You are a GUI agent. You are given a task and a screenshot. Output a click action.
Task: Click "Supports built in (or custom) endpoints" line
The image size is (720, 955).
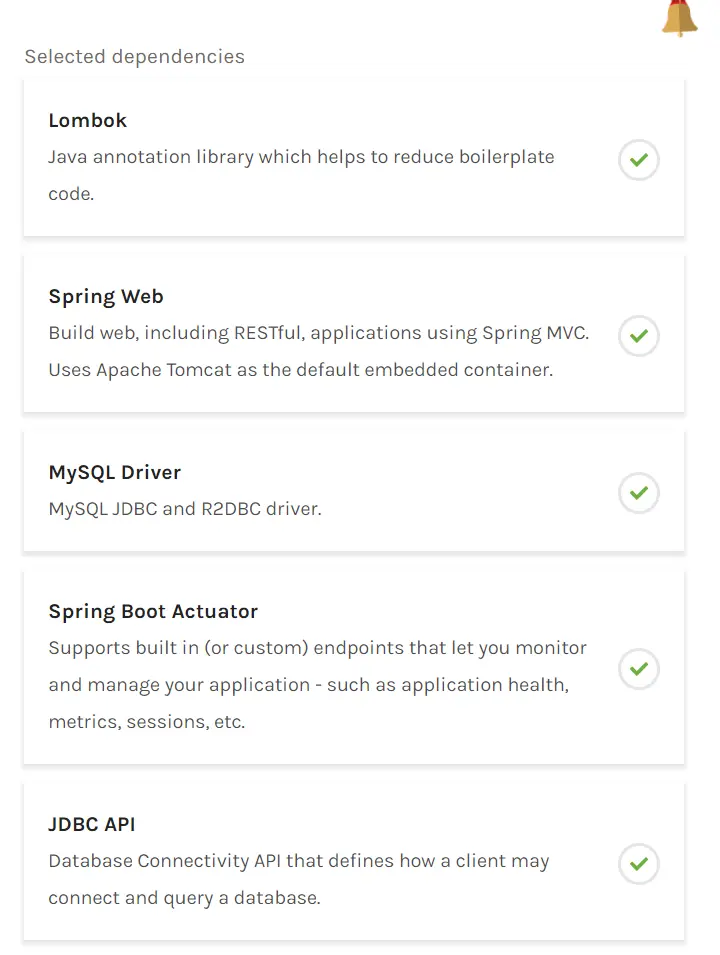(317, 648)
